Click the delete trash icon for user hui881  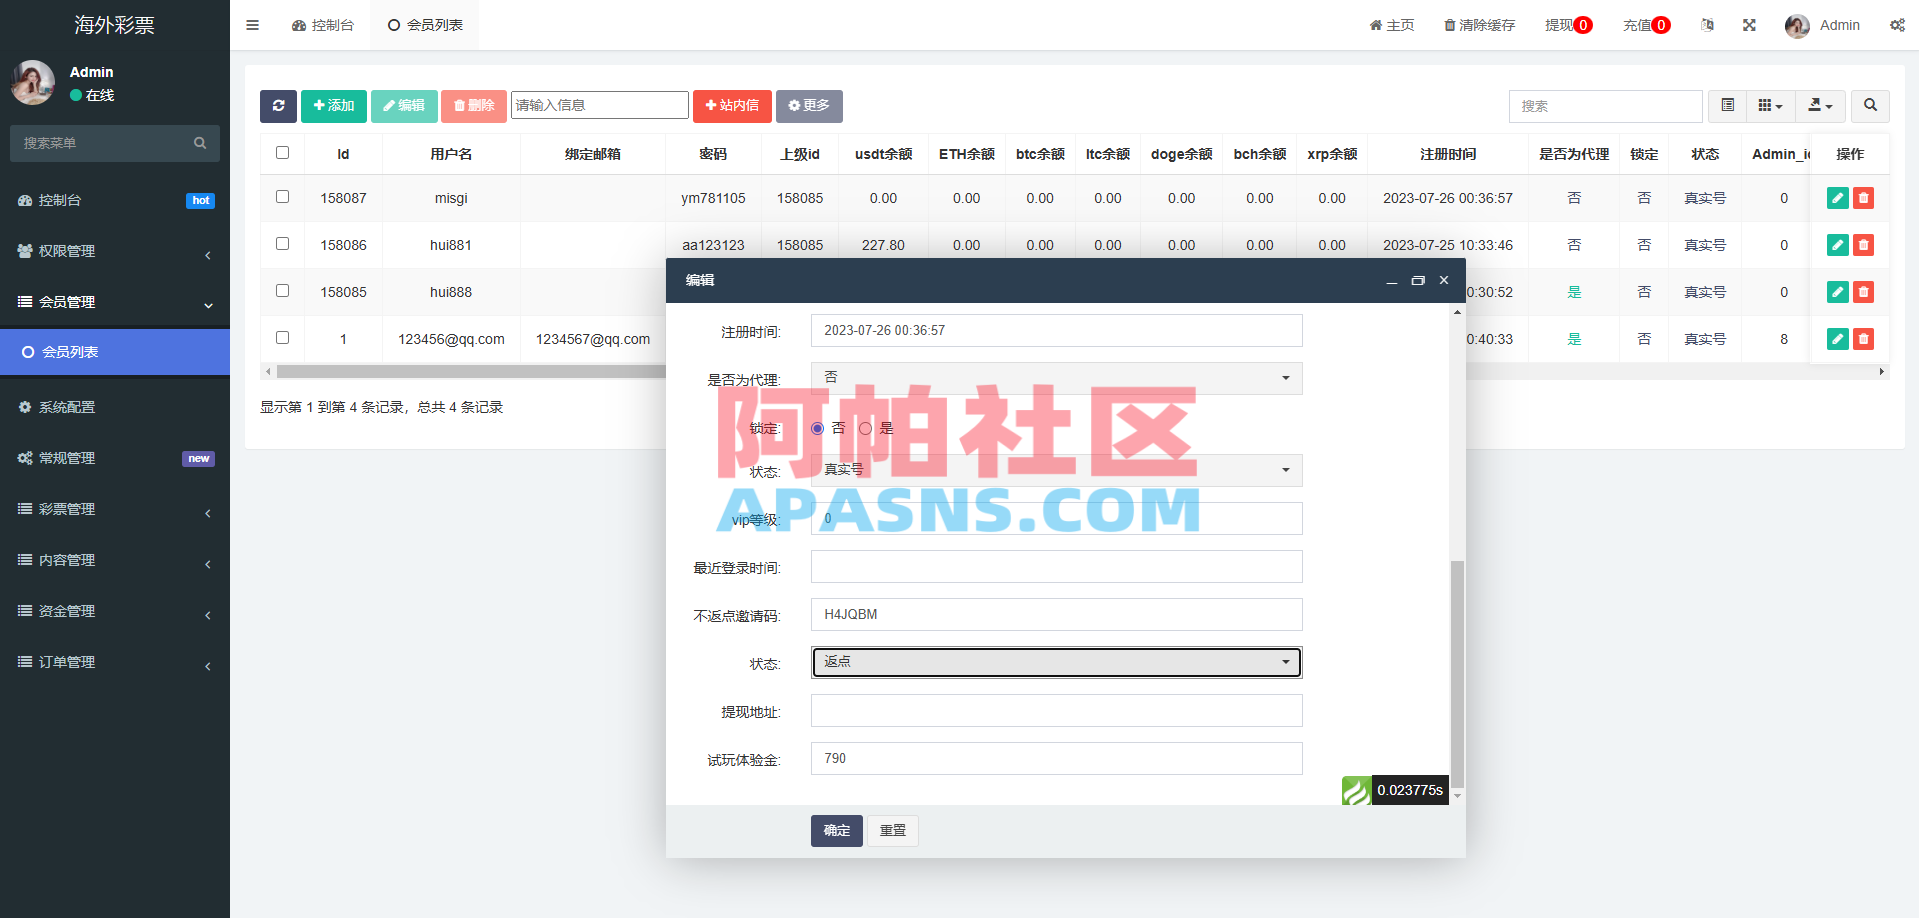click(1862, 245)
